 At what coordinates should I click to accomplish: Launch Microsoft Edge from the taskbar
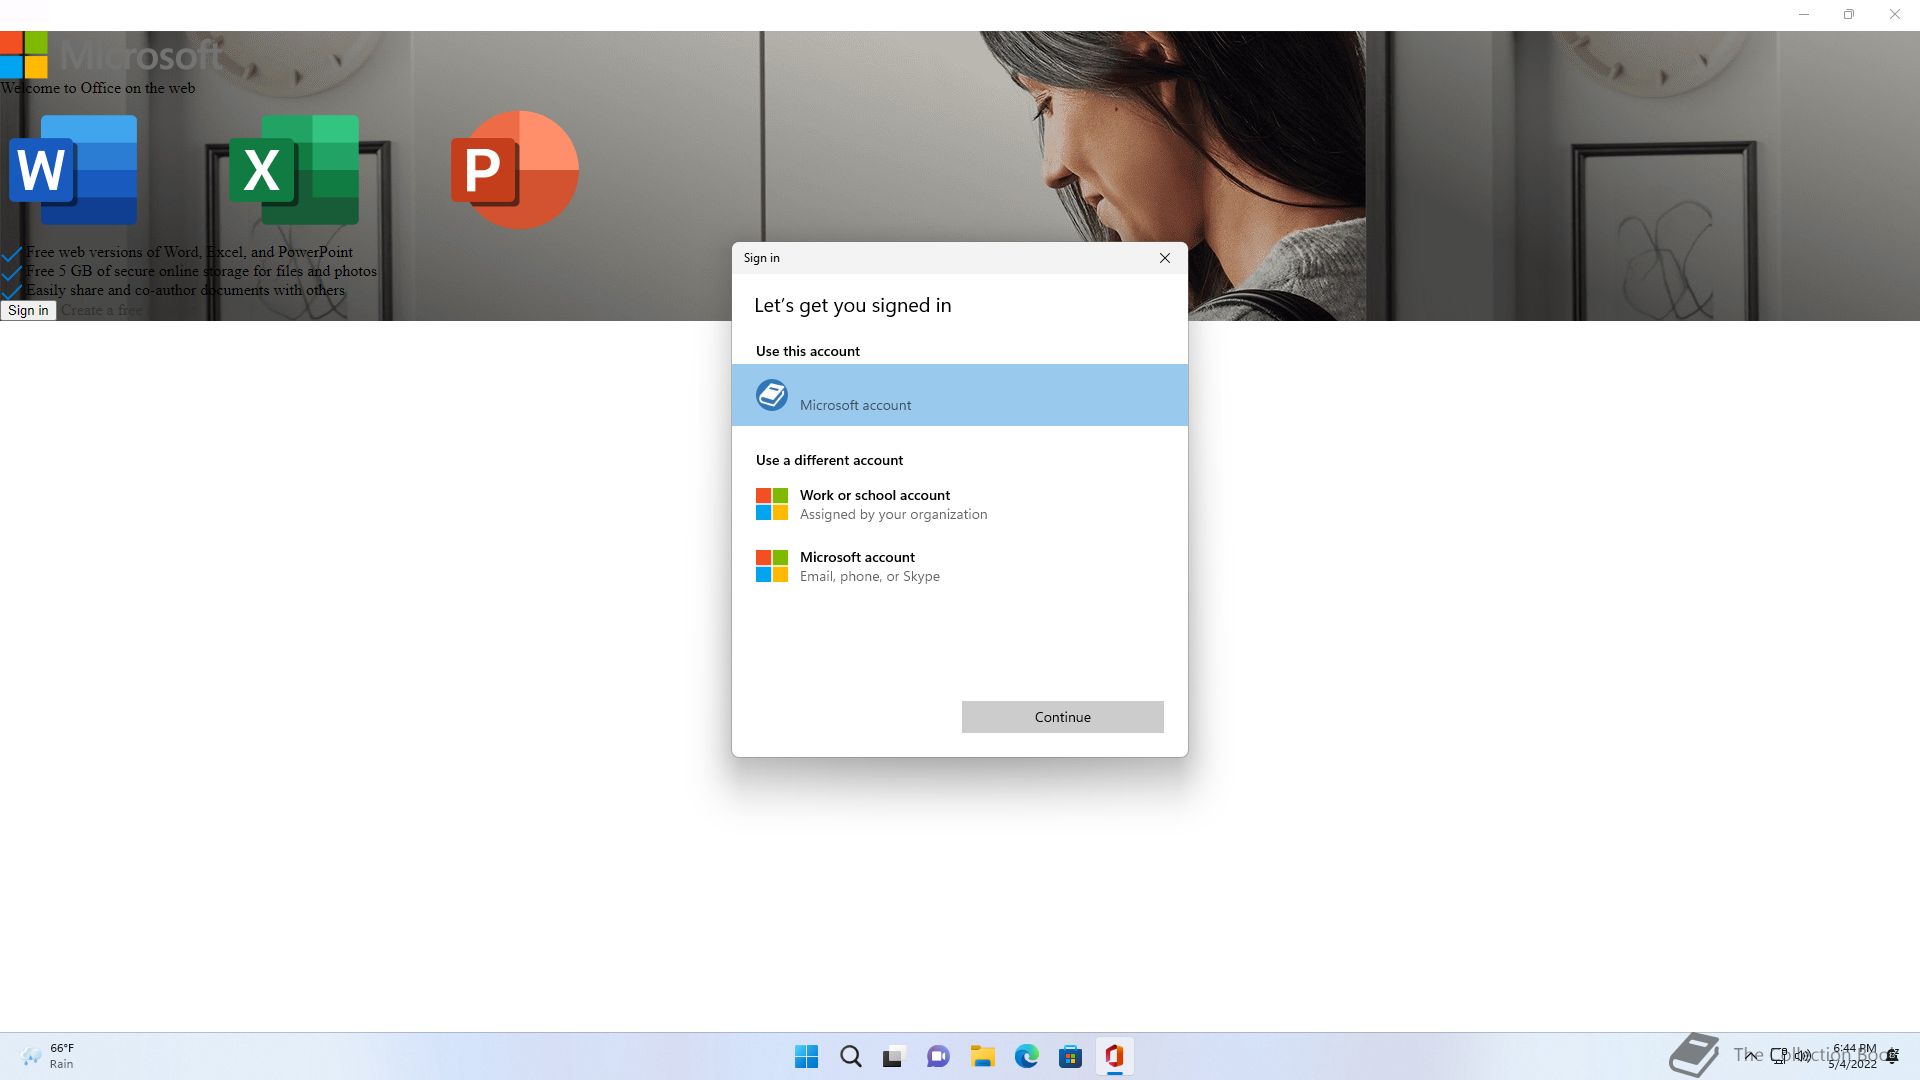coord(1026,1056)
